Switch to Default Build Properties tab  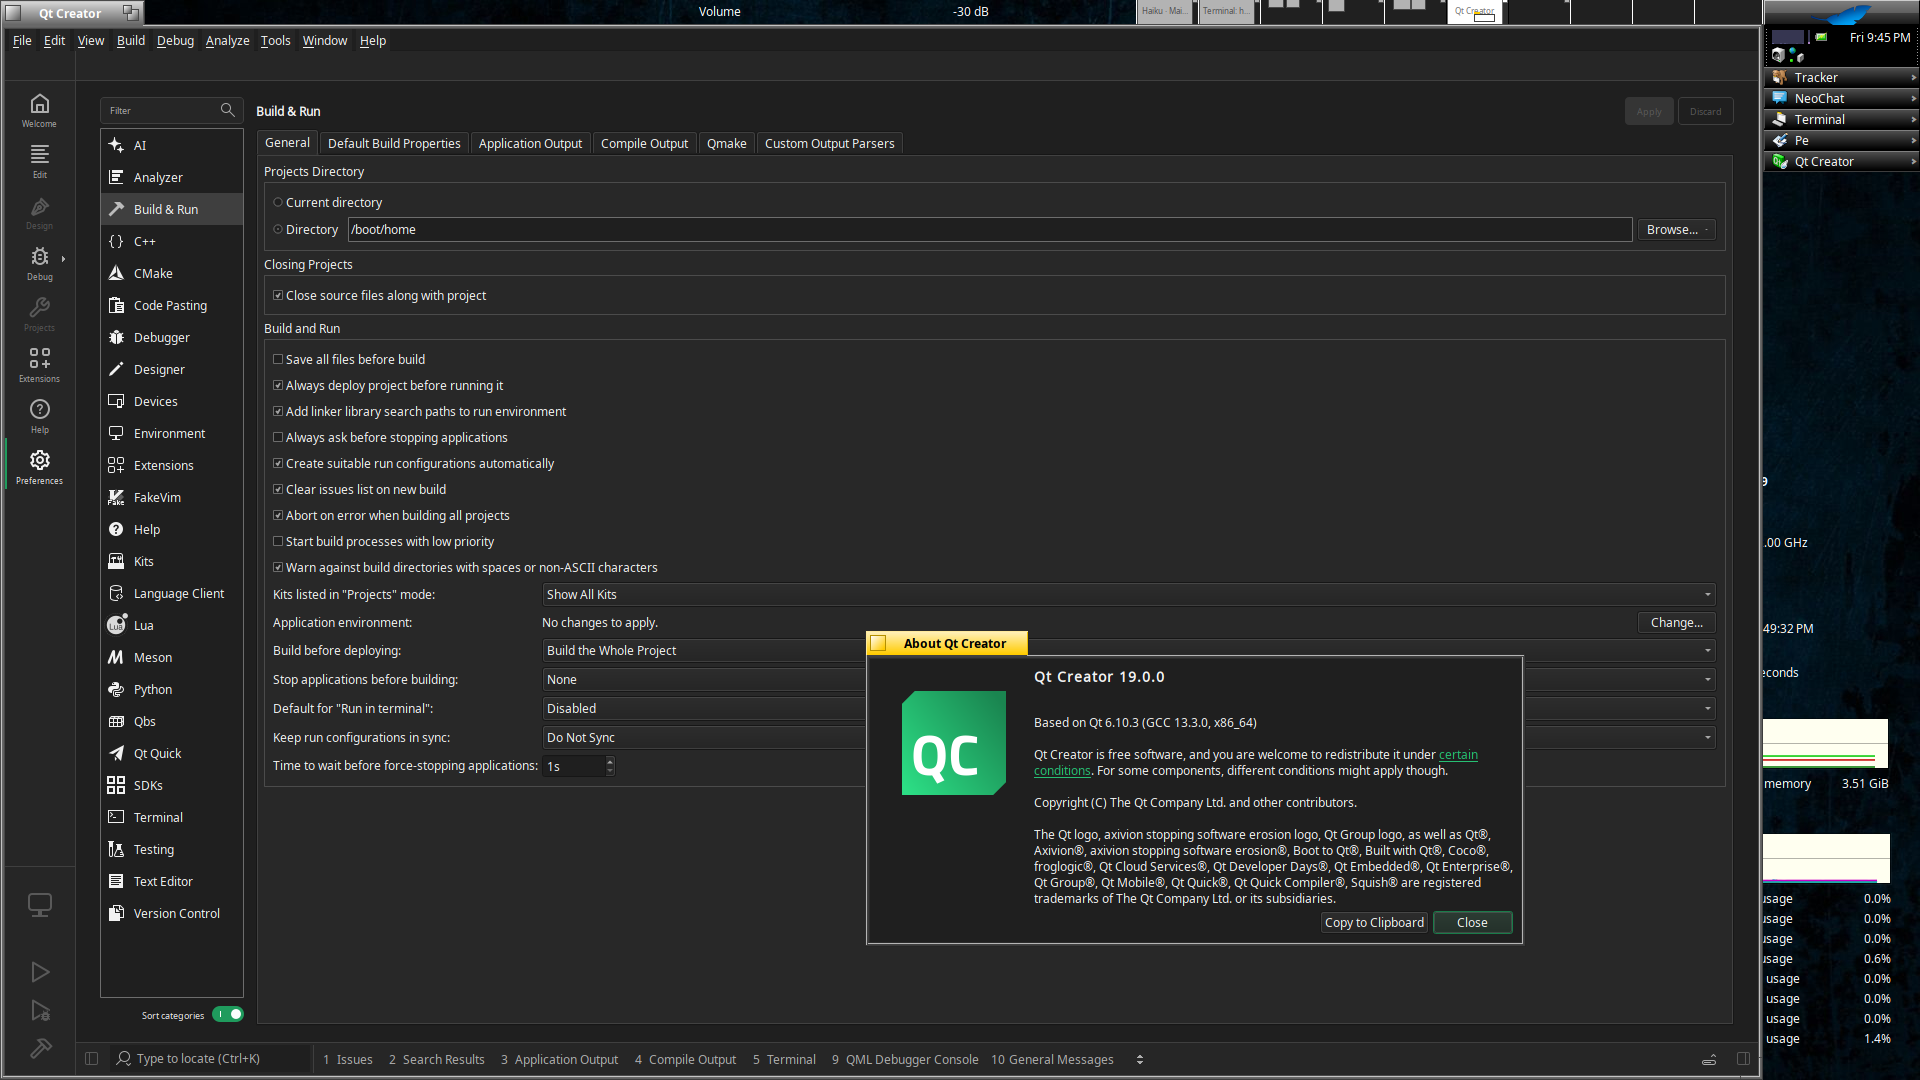[x=394, y=143]
